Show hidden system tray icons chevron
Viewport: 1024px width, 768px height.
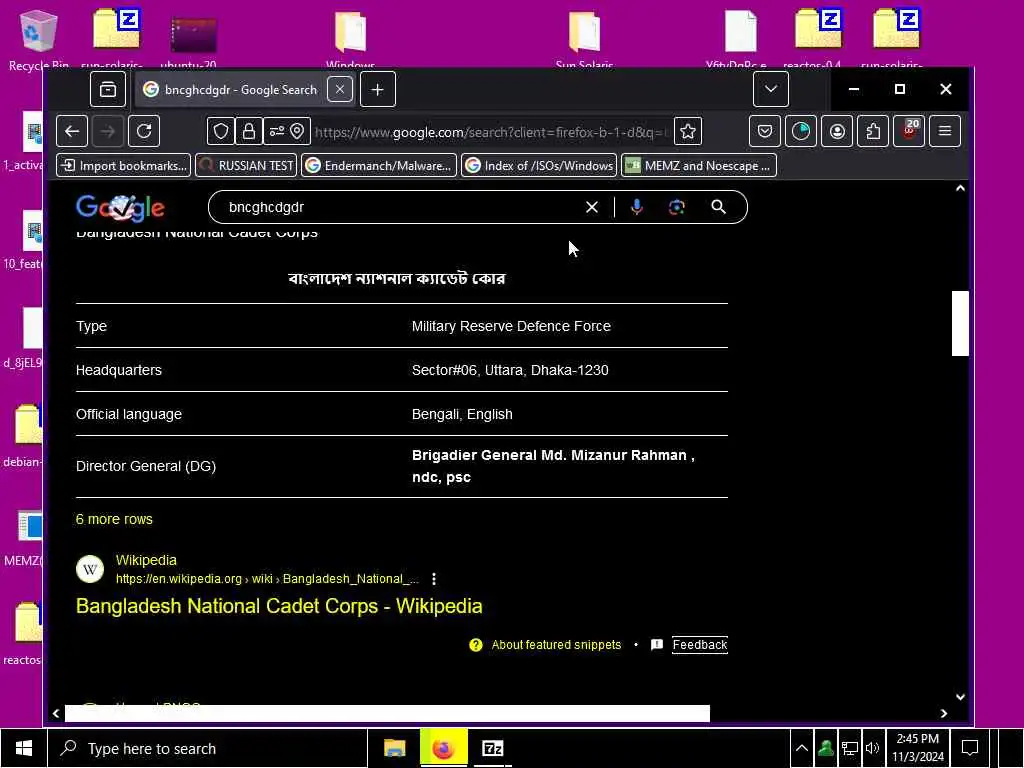pos(802,748)
